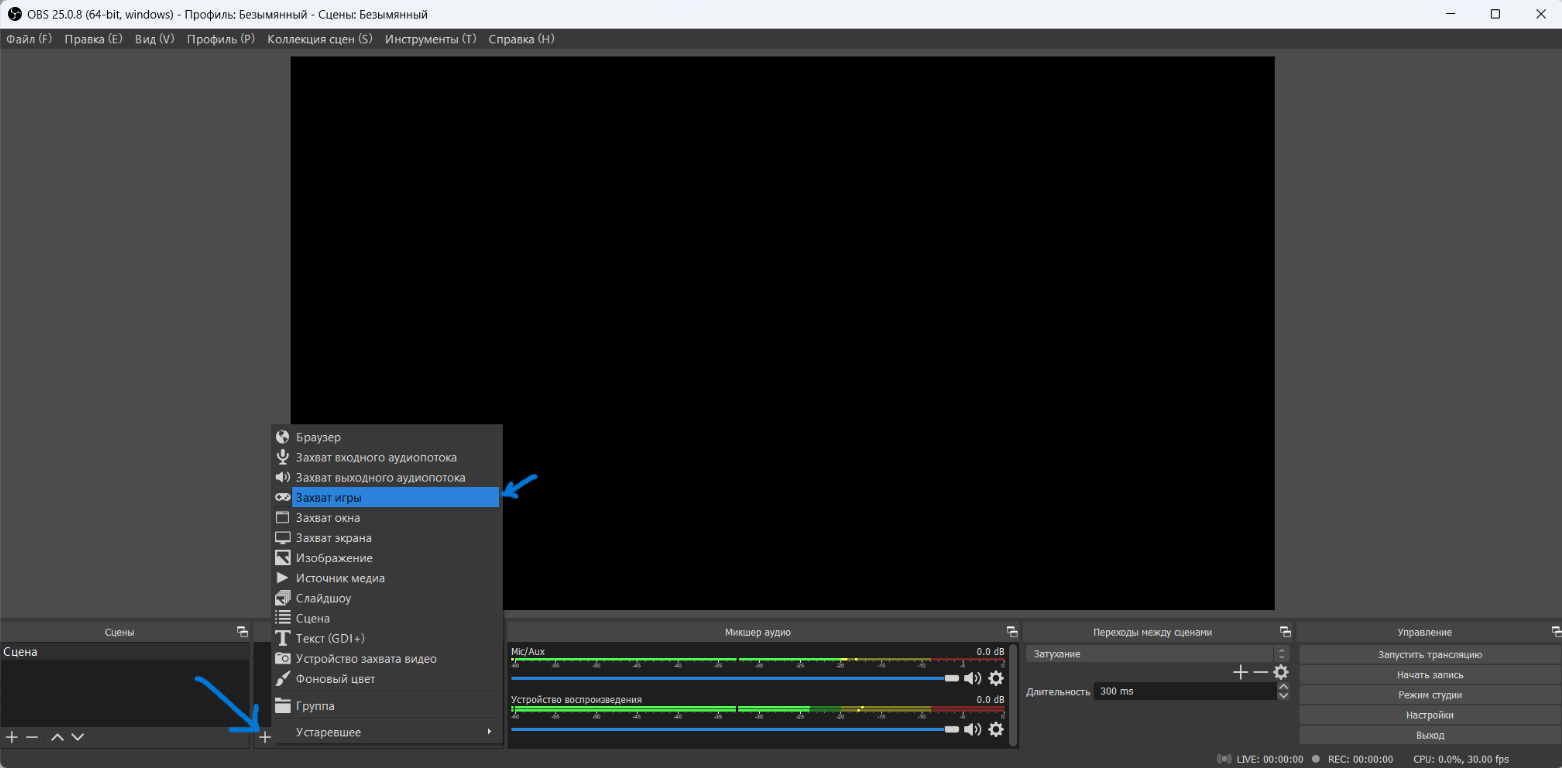This screenshot has width=1562, height=768.
Task: Adjust the Mic/Aux volume slider
Action: tap(735, 678)
